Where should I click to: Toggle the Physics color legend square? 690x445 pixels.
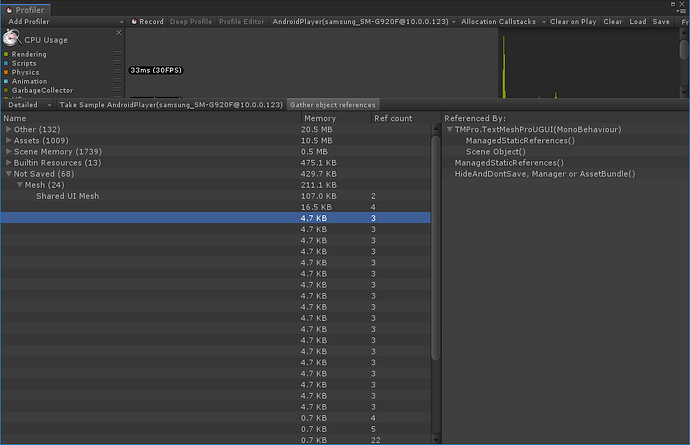coord(6,72)
